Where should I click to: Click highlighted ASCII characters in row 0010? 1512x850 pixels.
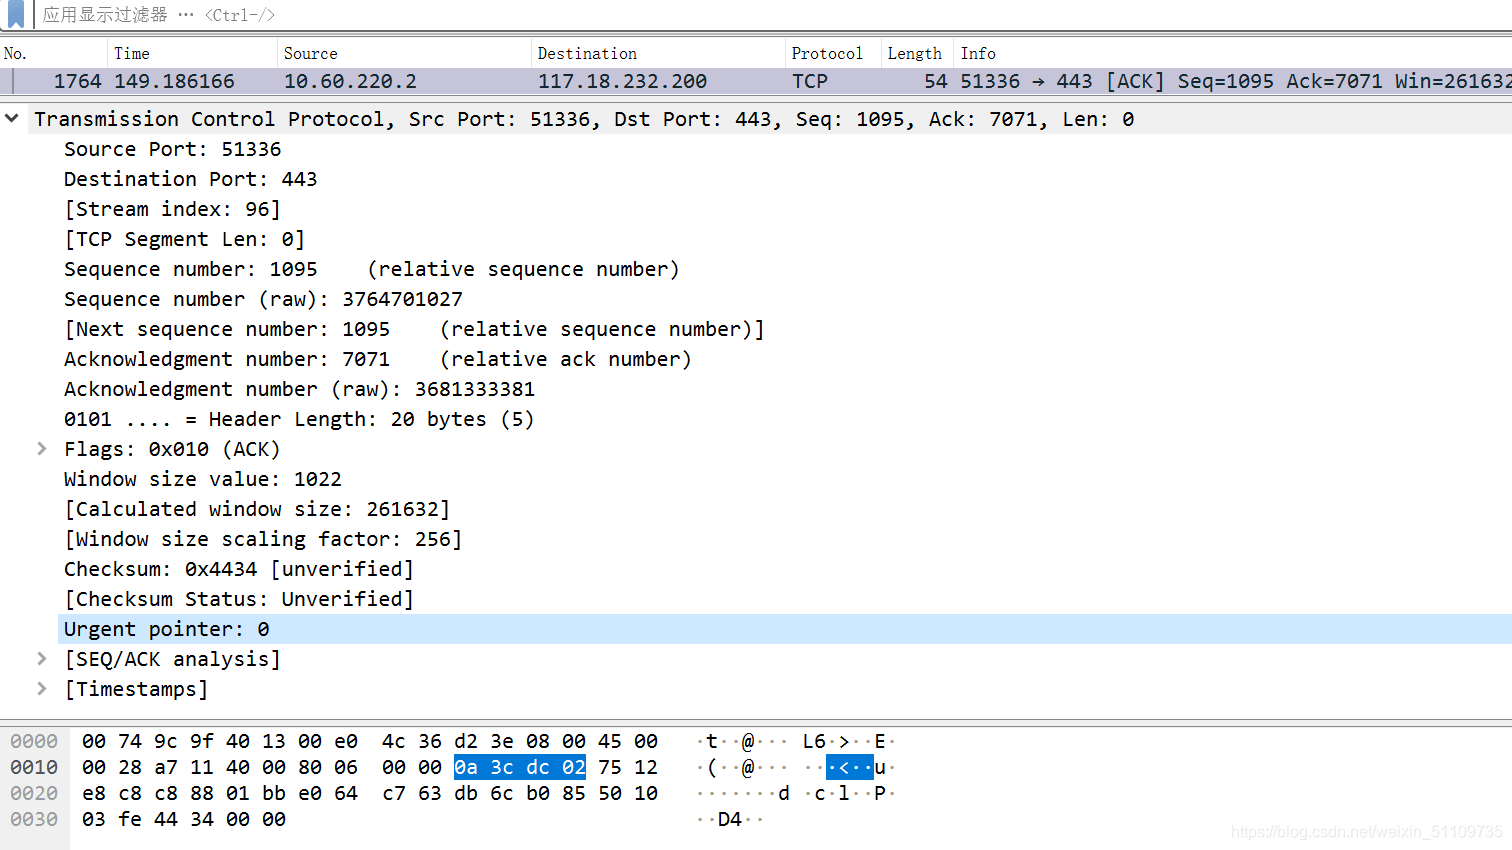coord(850,767)
